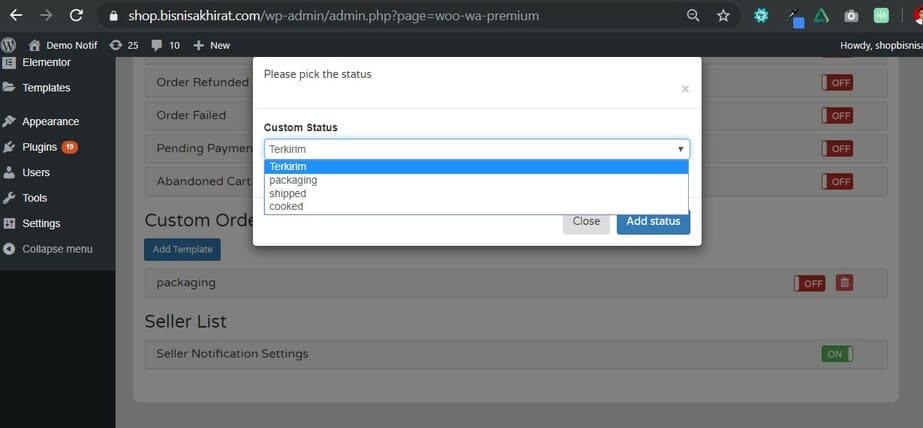Click the WordPress logo in admin bar

pos(9,45)
